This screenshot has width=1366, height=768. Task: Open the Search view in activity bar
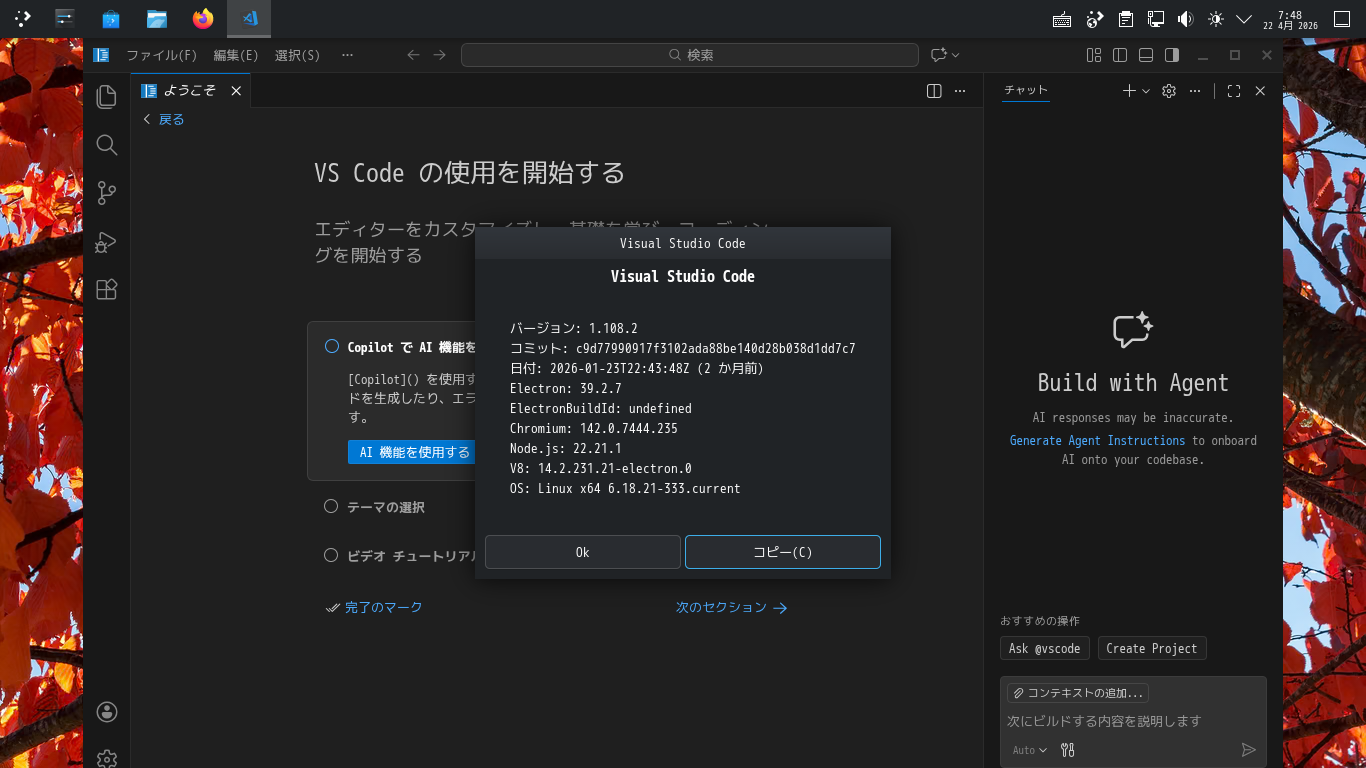pyautogui.click(x=107, y=145)
